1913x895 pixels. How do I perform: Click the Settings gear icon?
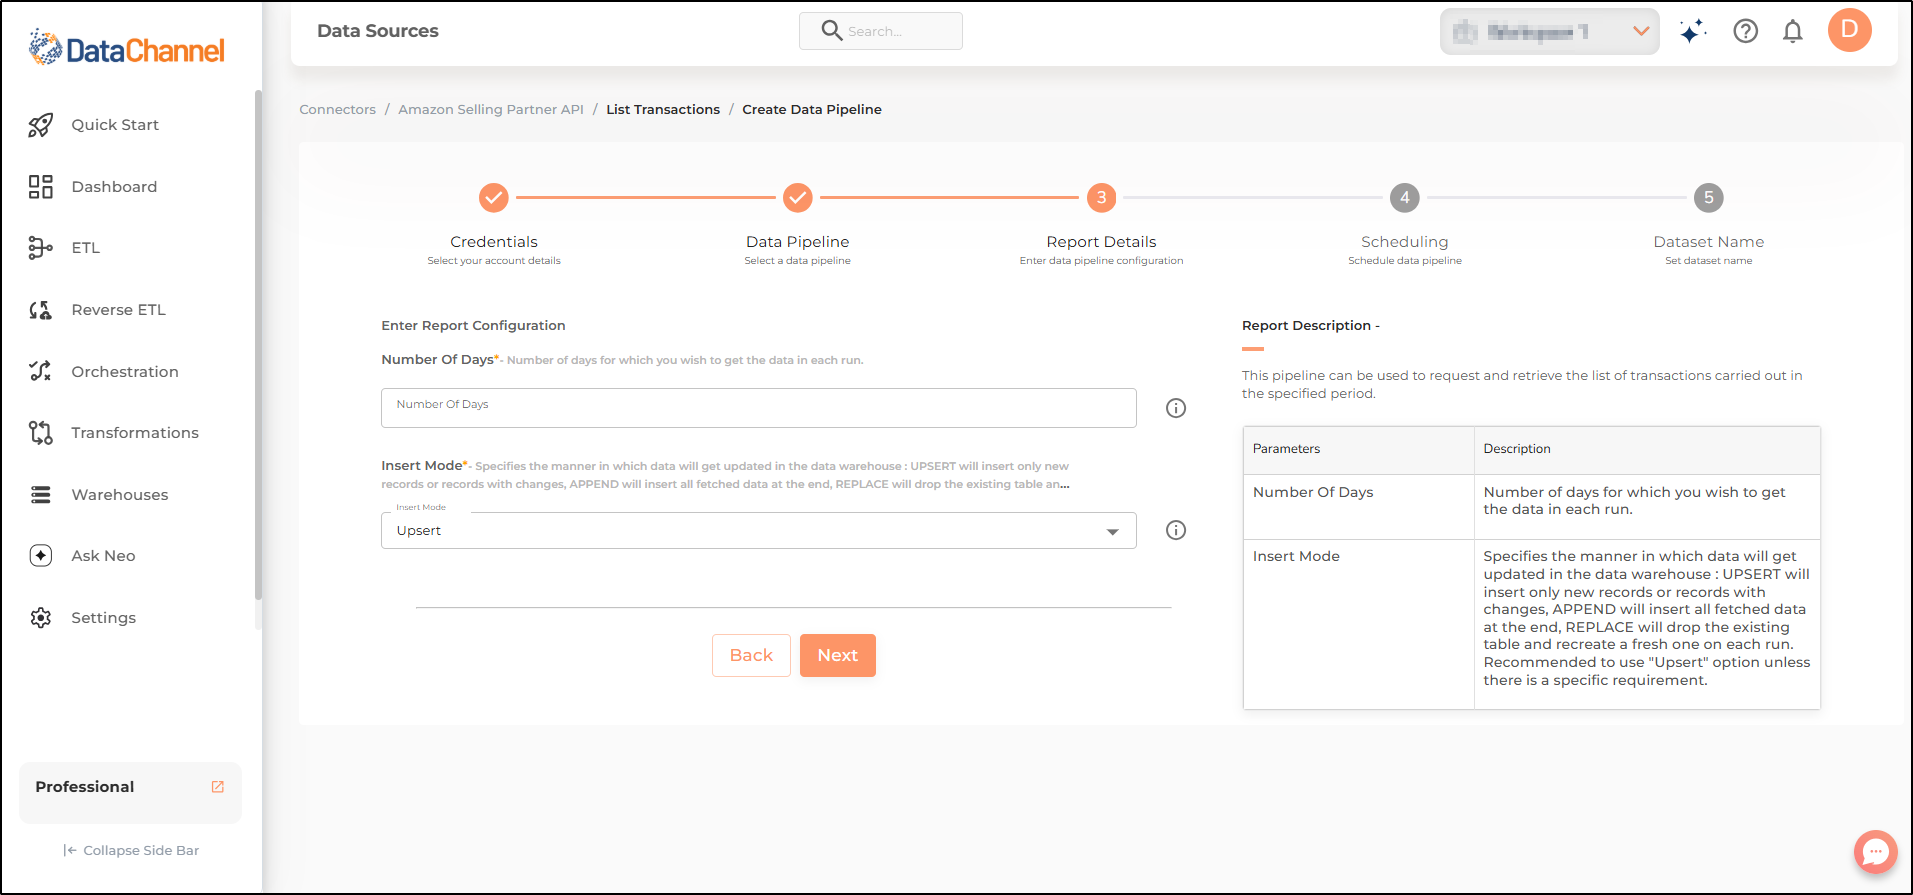pos(40,618)
